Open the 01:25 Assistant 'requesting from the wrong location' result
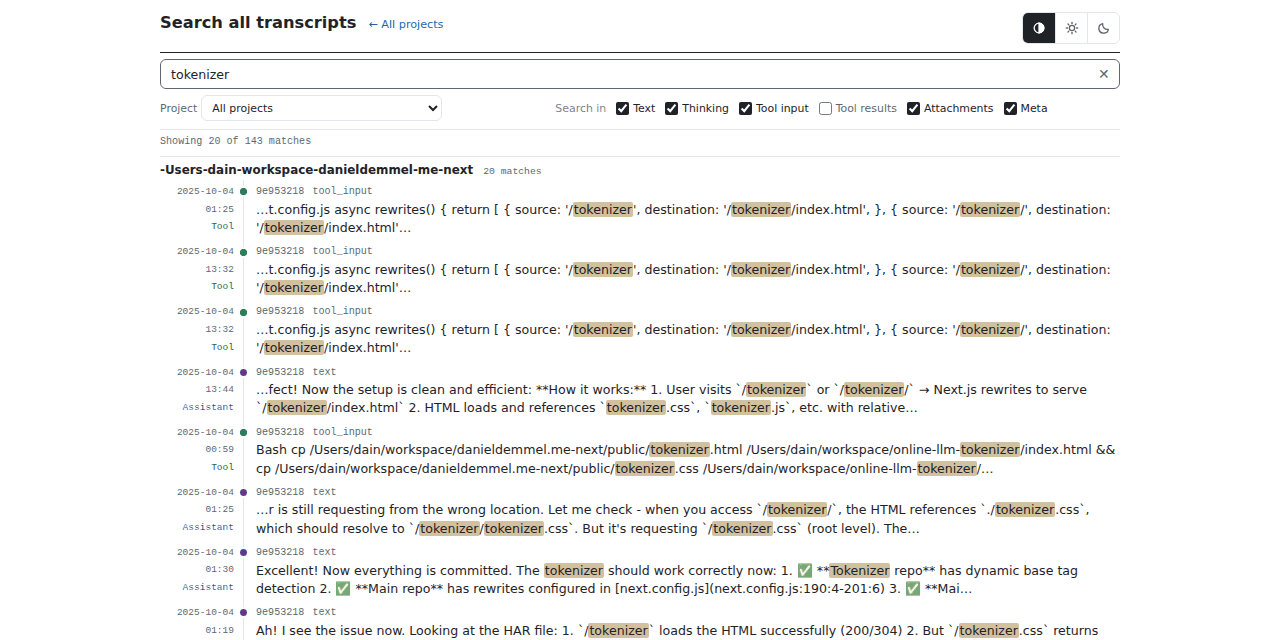1280x640 pixels. (640, 509)
